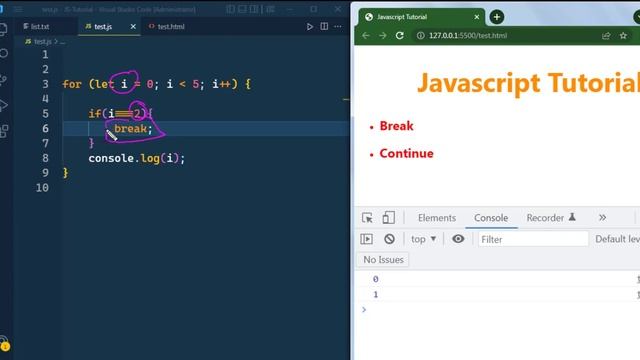This screenshot has width=640, height=360.
Task: Open a new browser tab
Action: [497, 17]
